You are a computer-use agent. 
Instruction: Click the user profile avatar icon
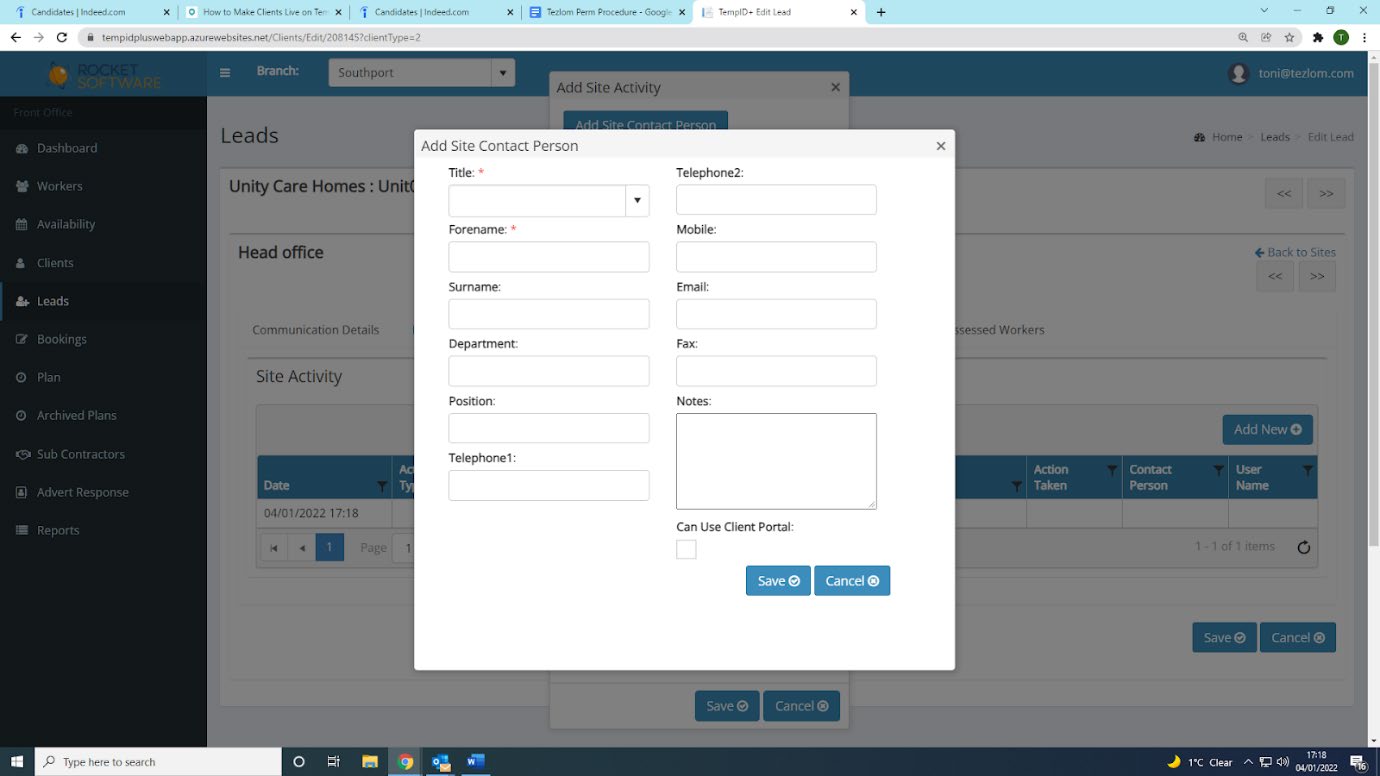pos(1239,73)
